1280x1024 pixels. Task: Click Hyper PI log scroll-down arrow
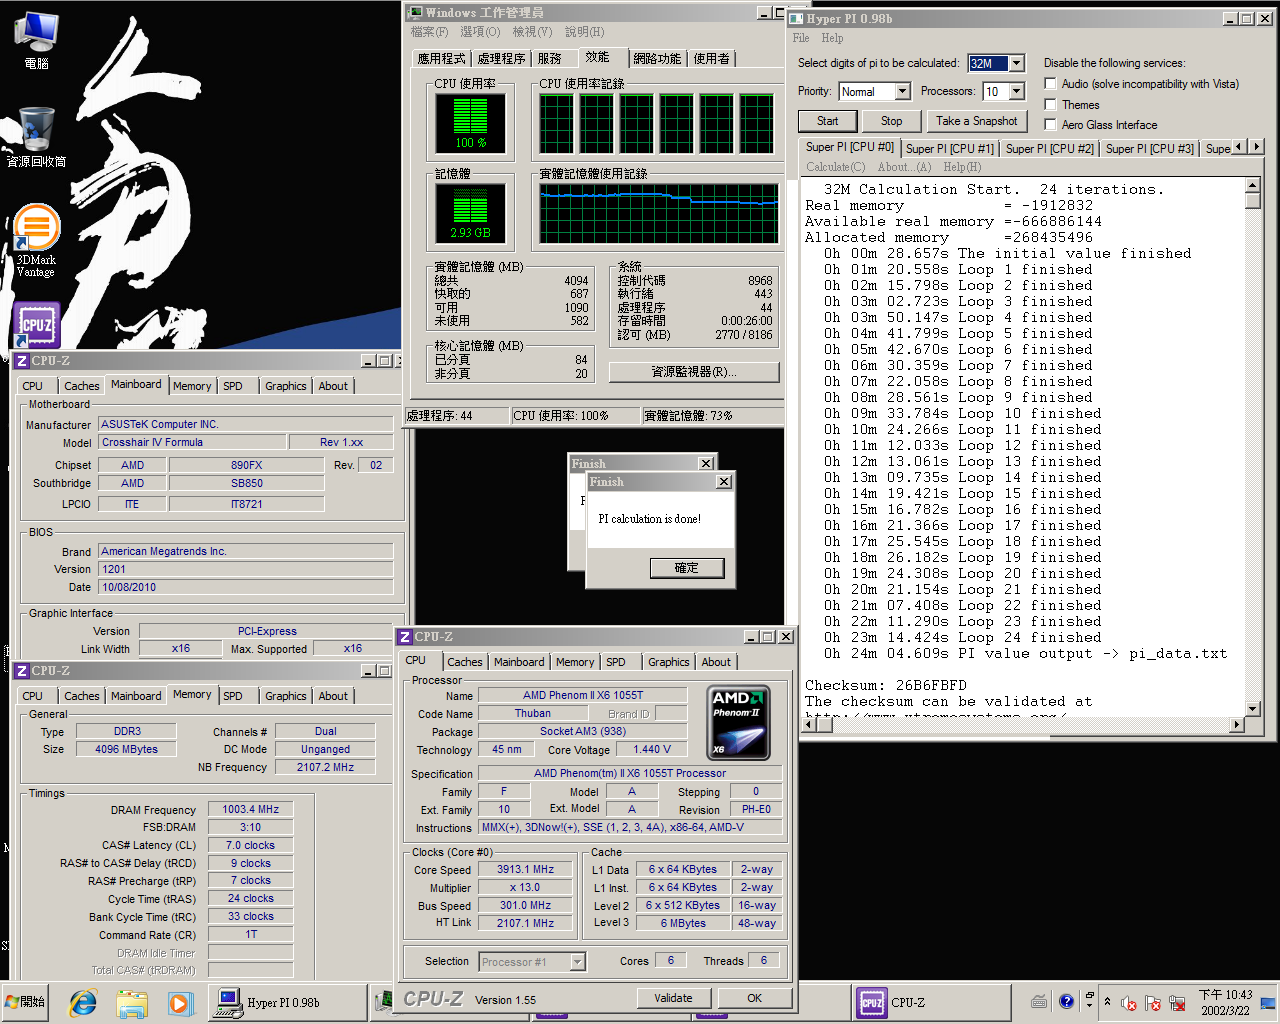click(1252, 709)
